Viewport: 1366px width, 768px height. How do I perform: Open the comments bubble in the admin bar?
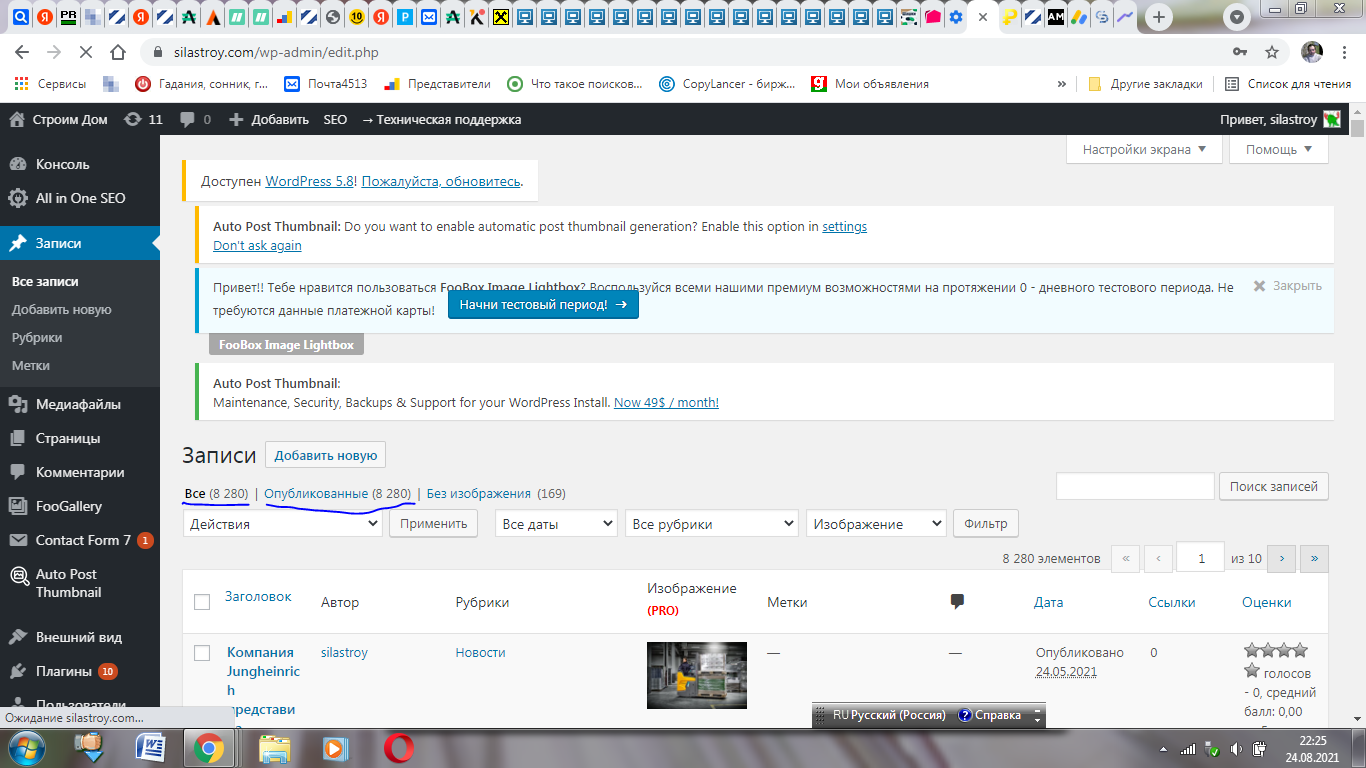[x=195, y=119]
